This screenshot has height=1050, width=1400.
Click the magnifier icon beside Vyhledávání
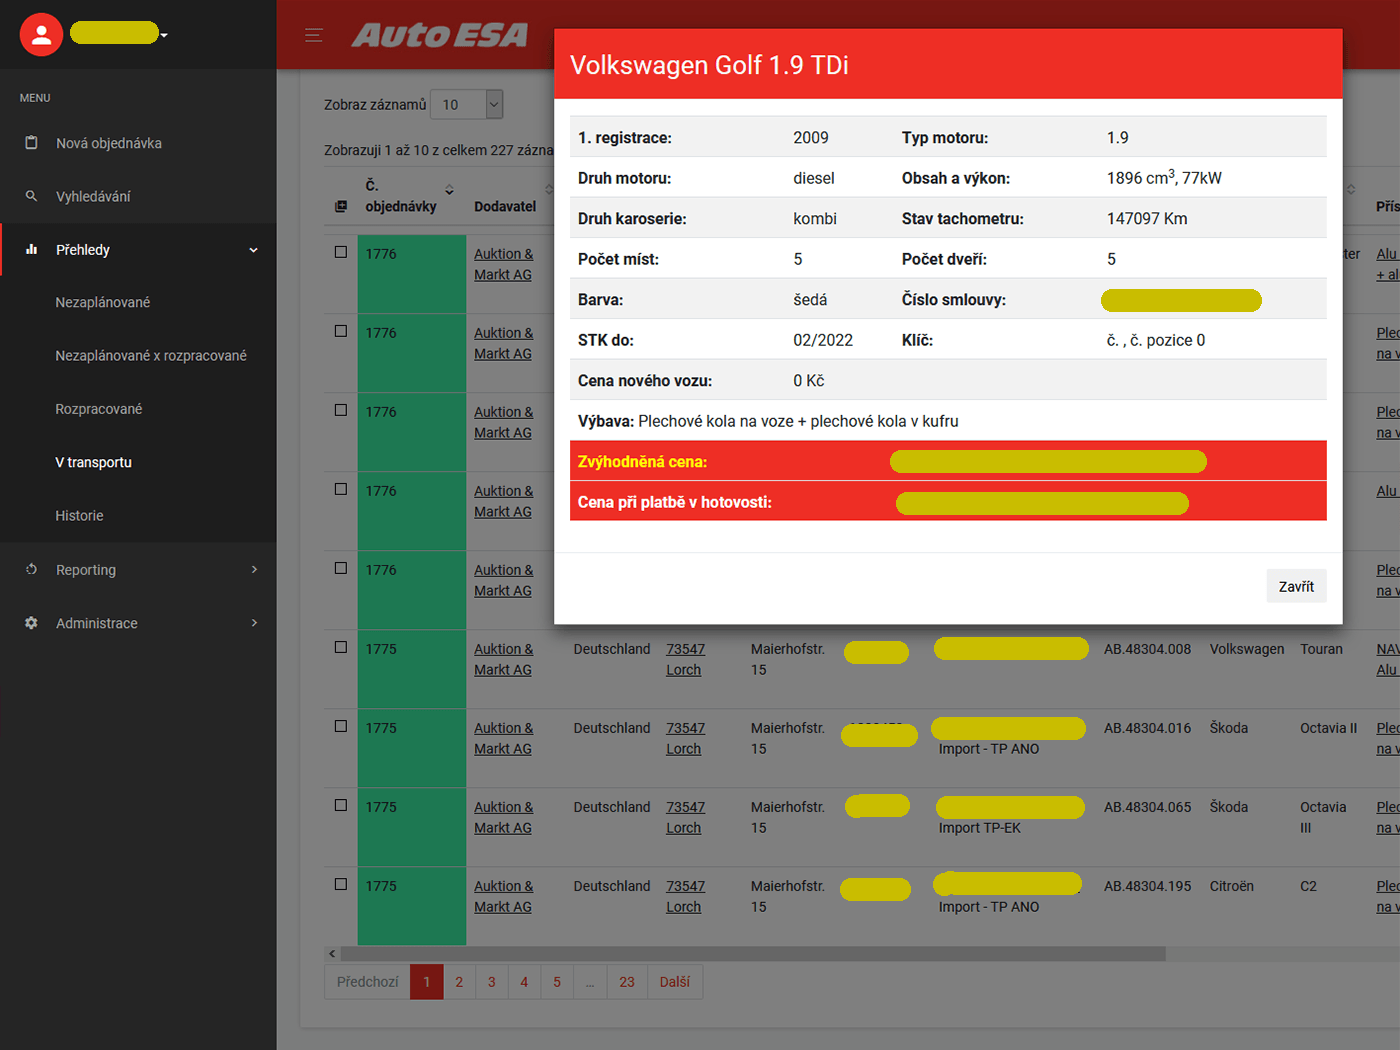pyautogui.click(x=31, y=196)
